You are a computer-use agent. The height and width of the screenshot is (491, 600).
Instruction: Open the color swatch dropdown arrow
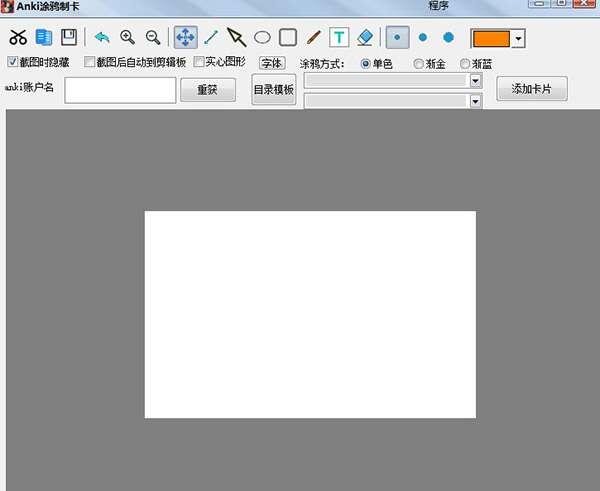[x=518, y=39]
